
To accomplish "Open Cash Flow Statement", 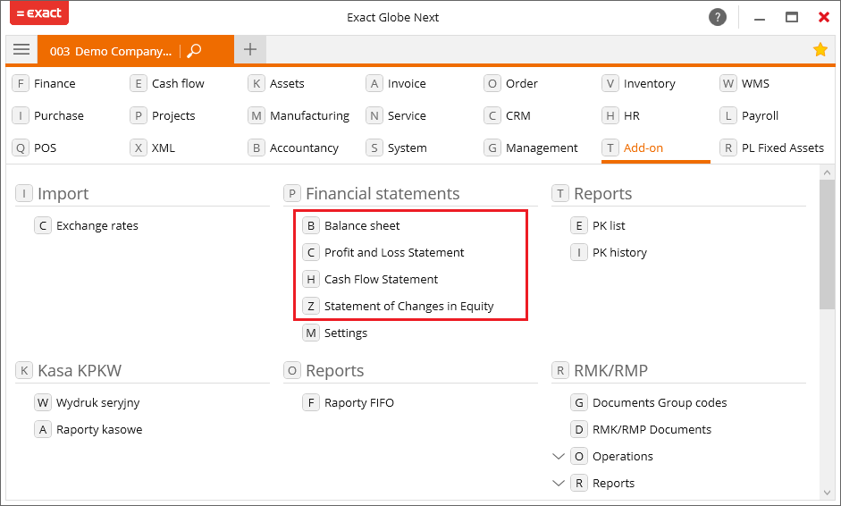I will [x=370, y=279].
